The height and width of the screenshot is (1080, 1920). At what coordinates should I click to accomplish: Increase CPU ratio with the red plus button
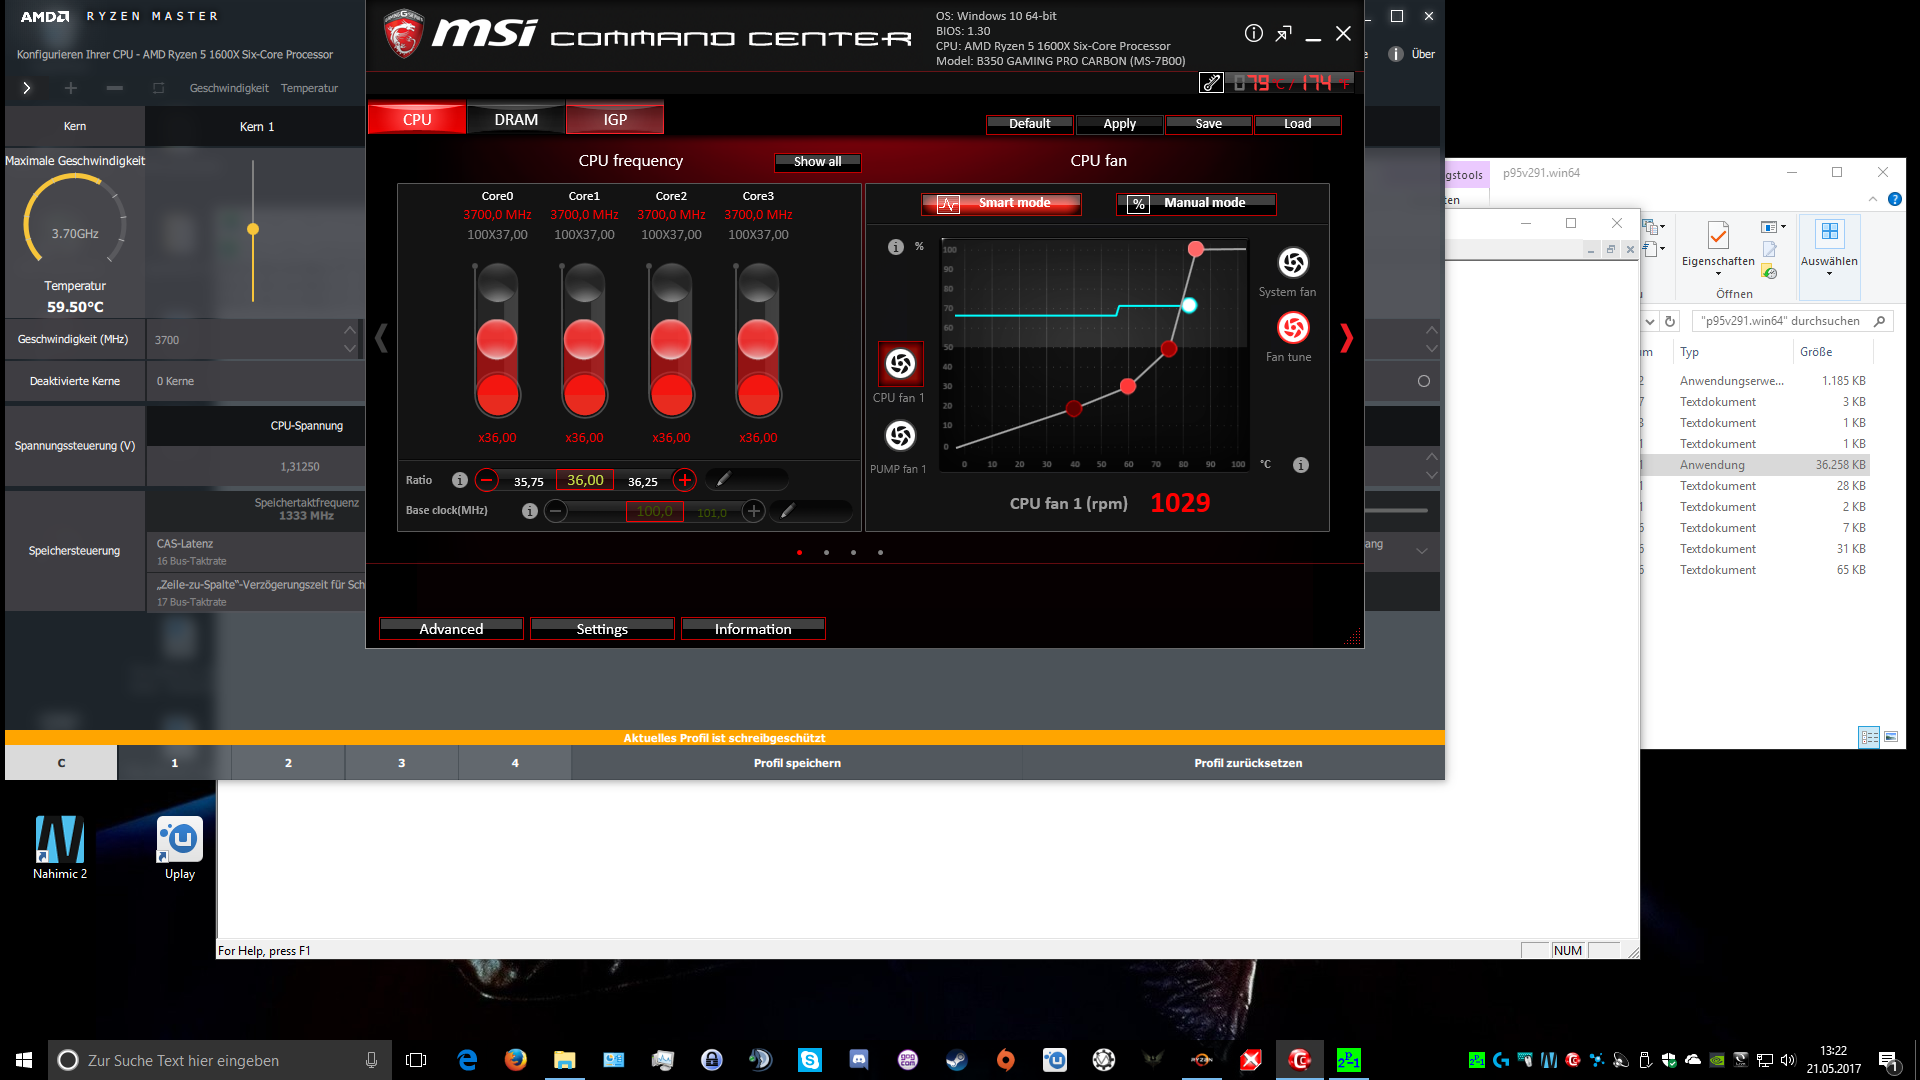pyautogui.click(x=685, y=480)
